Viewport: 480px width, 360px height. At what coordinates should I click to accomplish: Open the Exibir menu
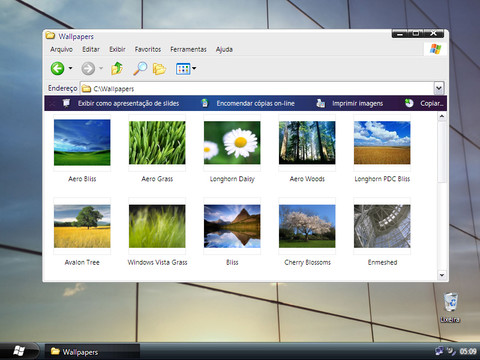tap(117, 49)
